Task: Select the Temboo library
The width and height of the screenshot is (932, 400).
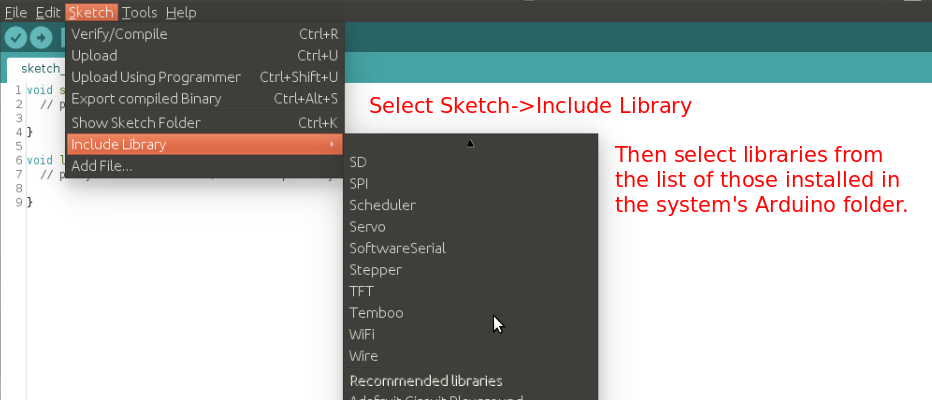Action: pos(376,313)
